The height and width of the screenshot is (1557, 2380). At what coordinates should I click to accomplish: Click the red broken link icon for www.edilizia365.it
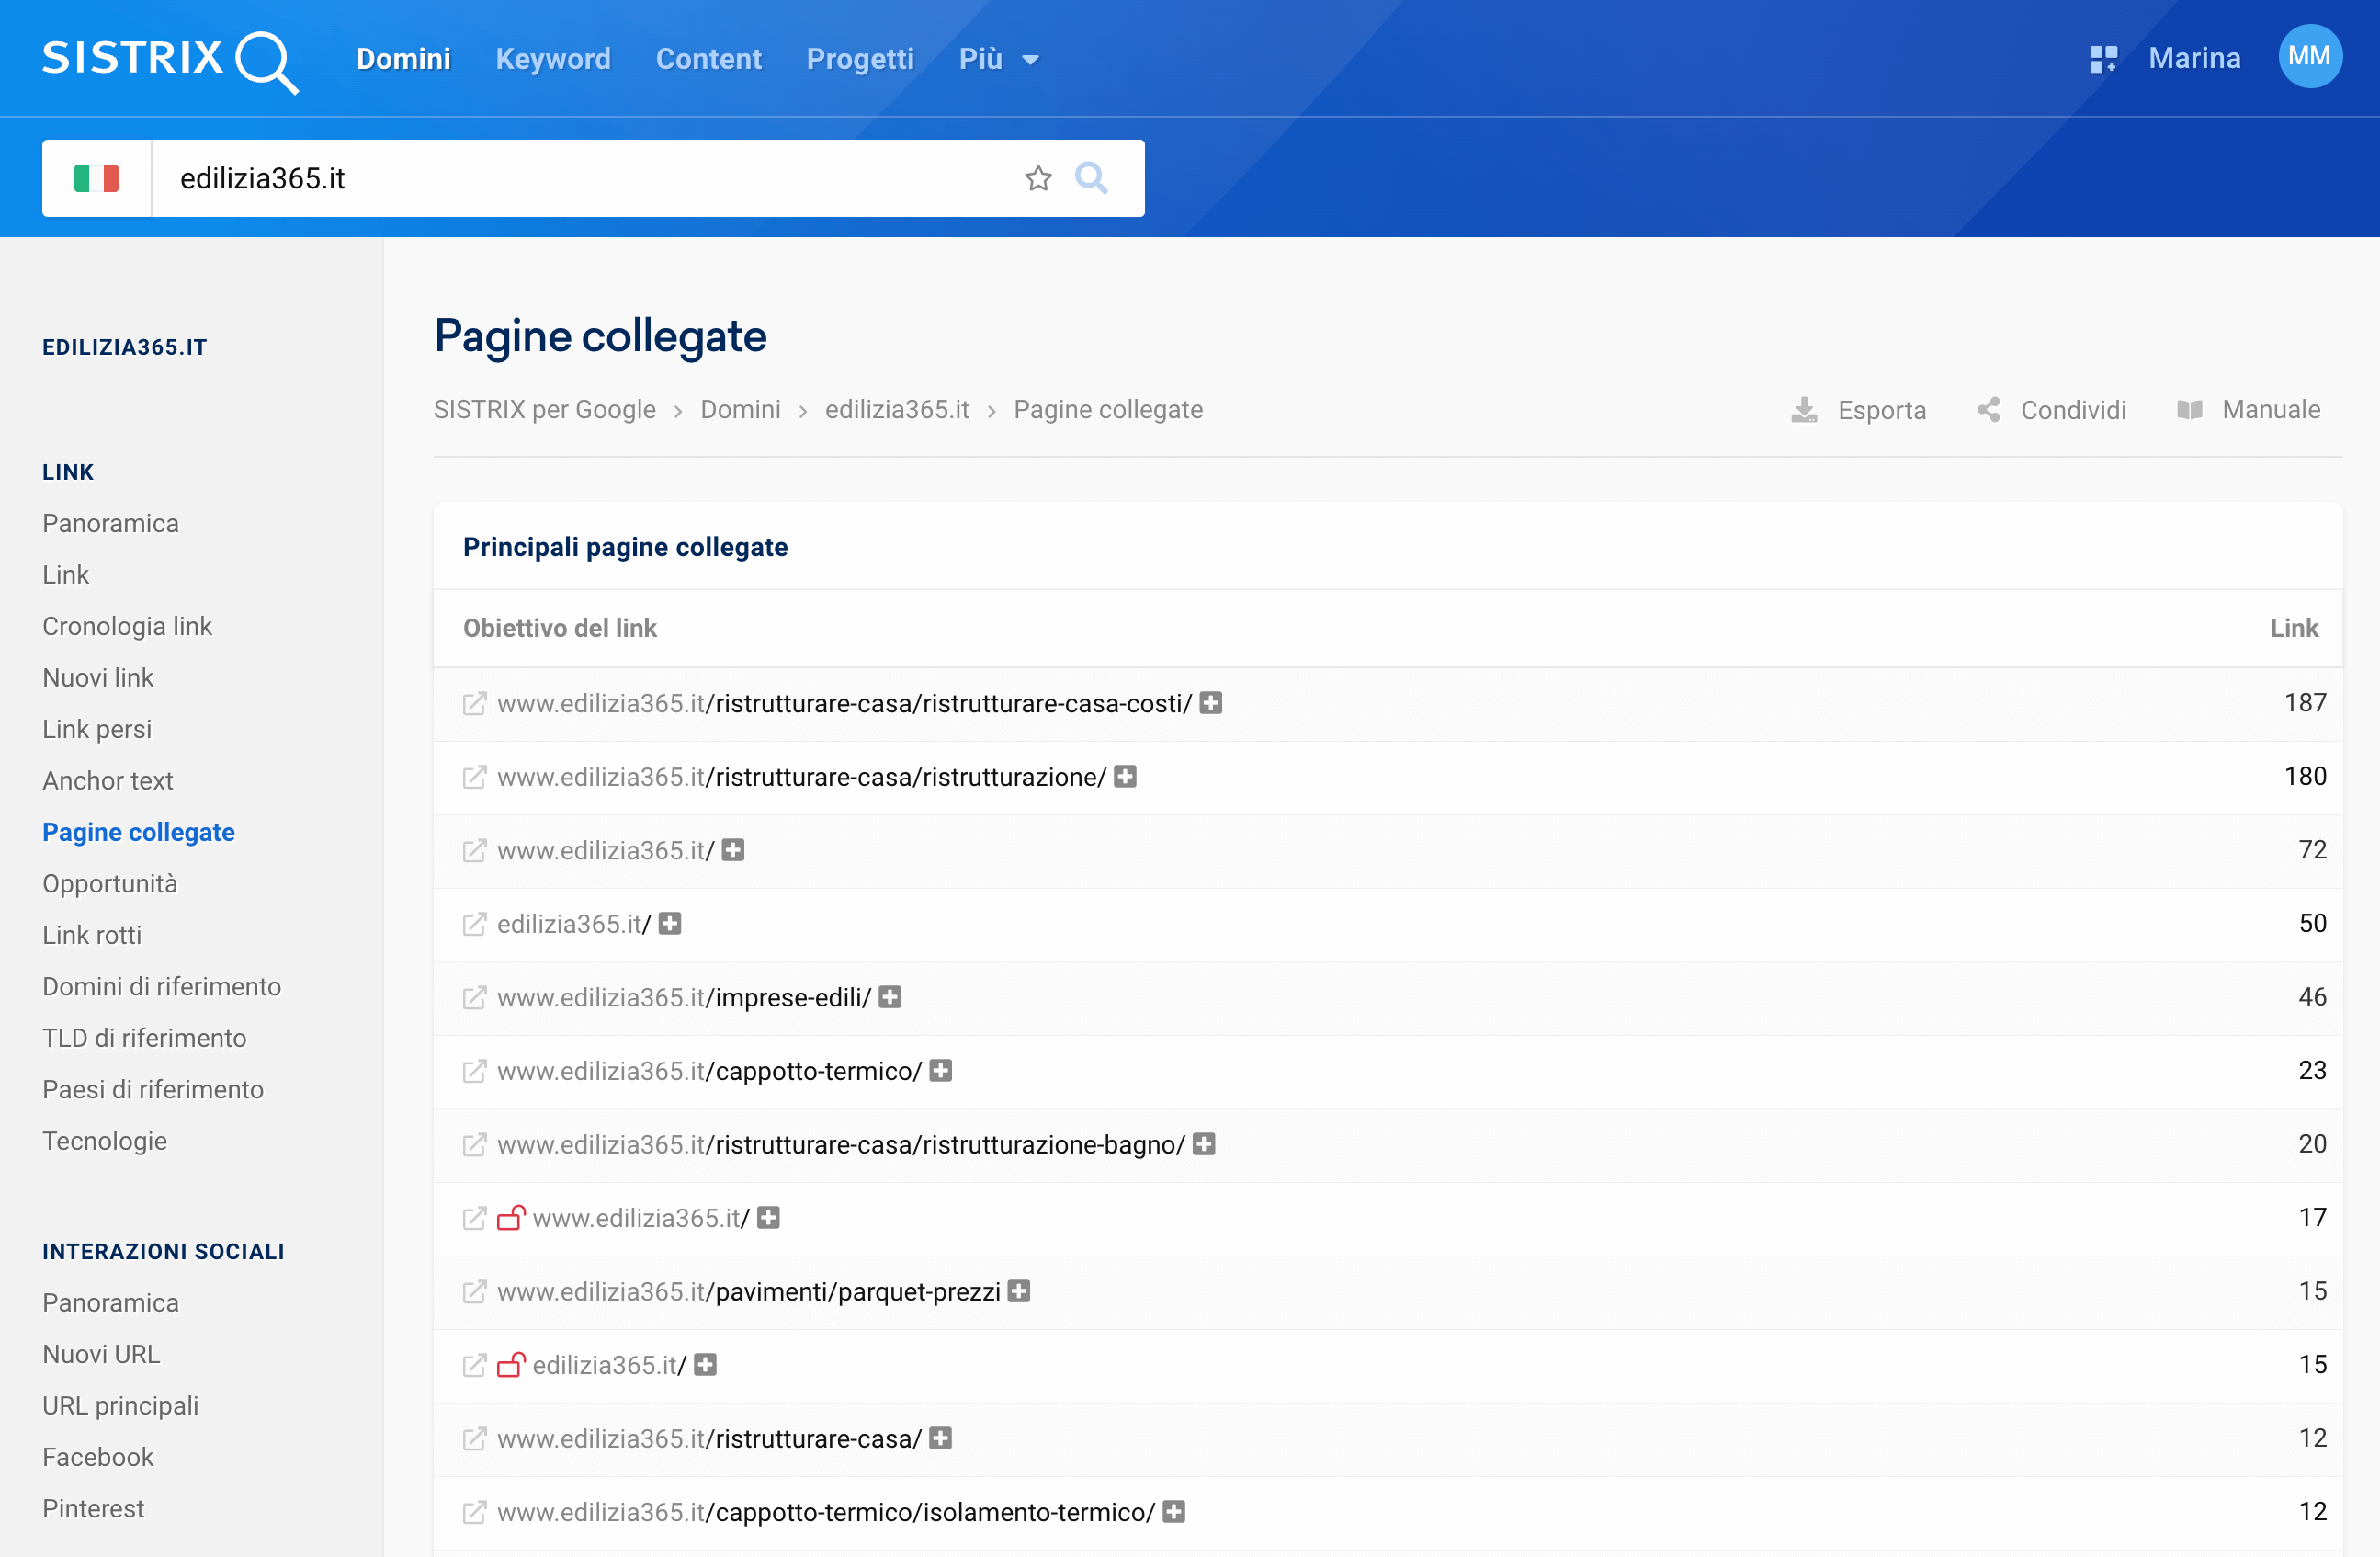pos(513,1216)
